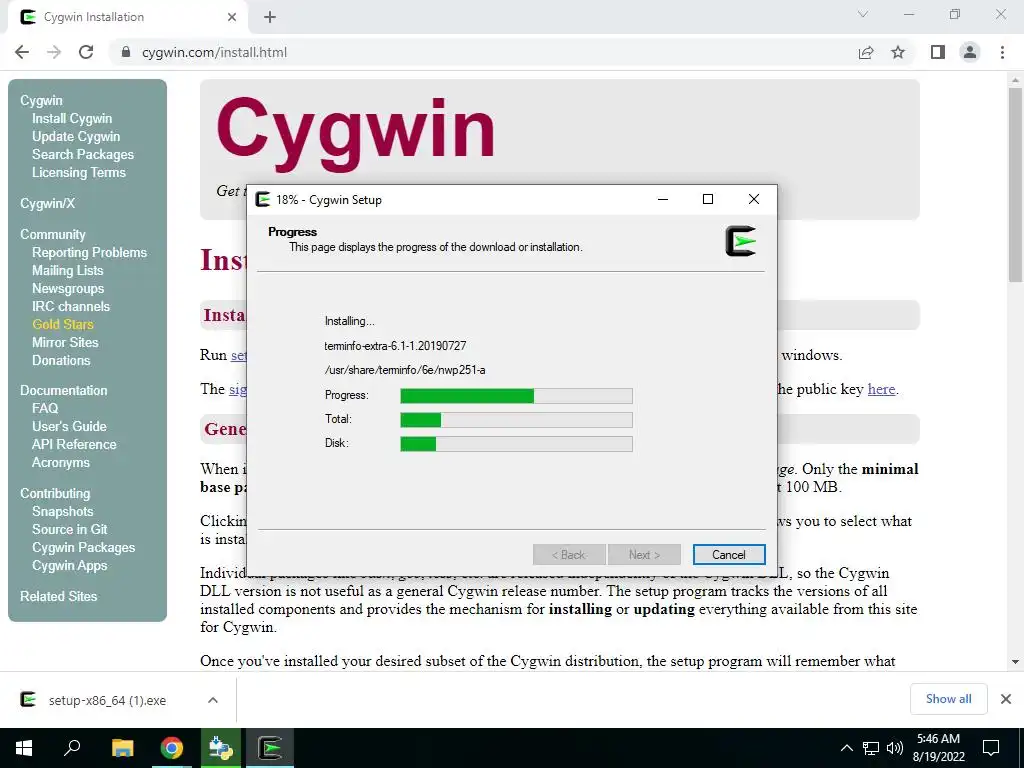Open the taskbar clock and date

click(x=938, y=748)
